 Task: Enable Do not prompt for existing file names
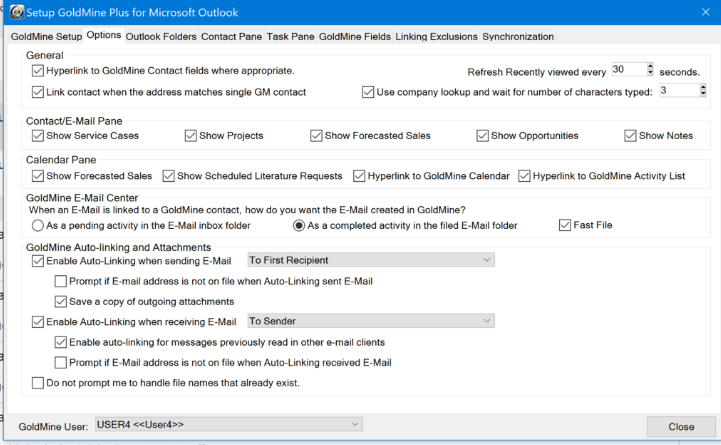point(38,382)
